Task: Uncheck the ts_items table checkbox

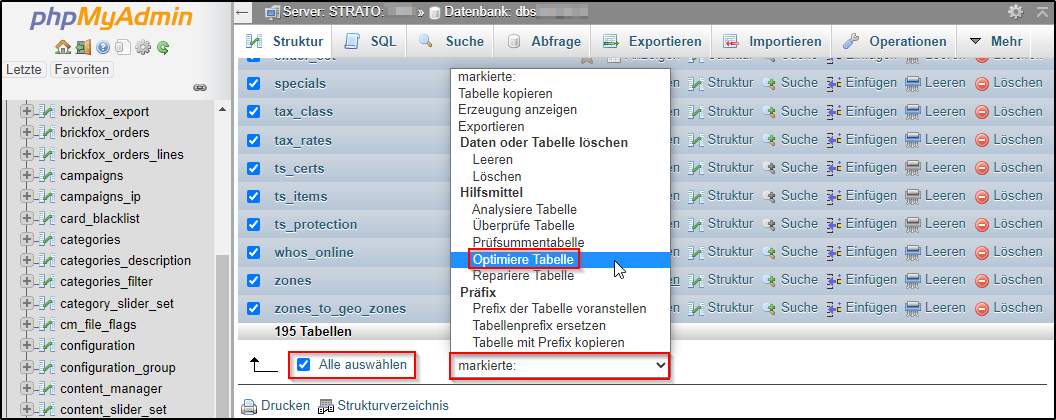Action: (253, 196)
